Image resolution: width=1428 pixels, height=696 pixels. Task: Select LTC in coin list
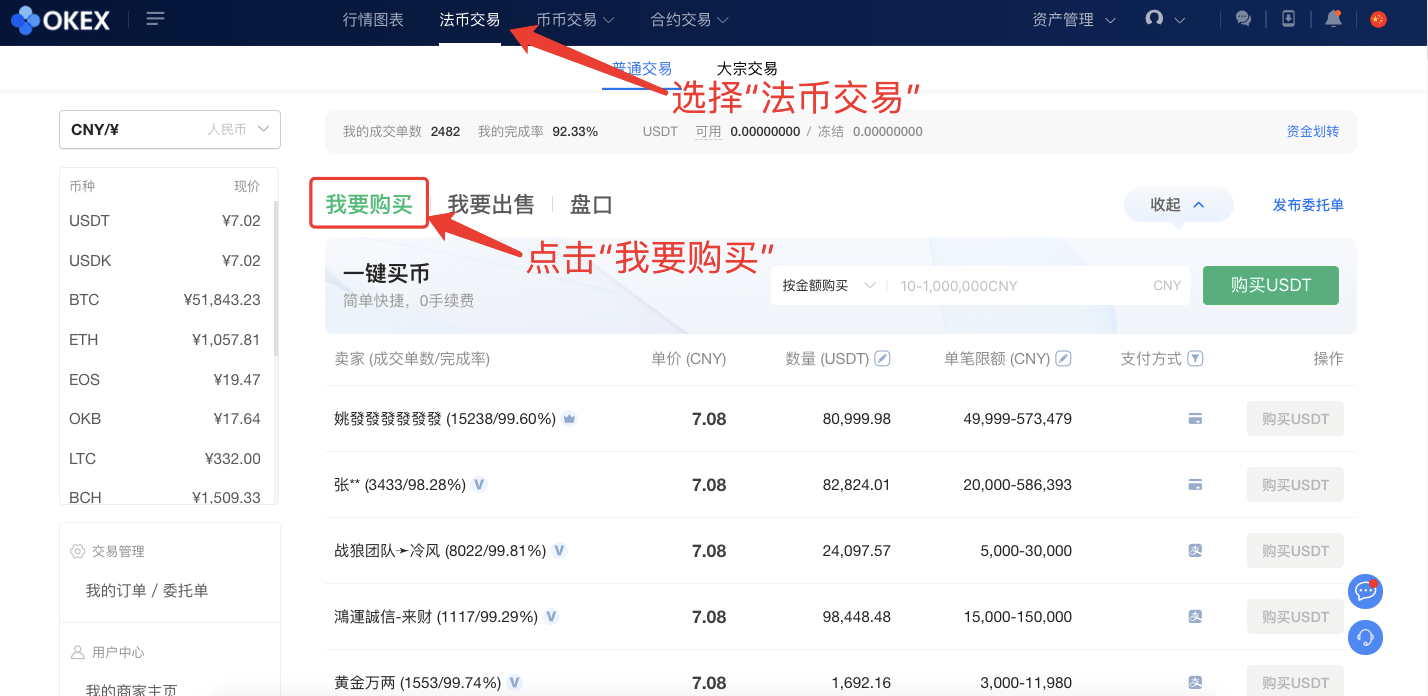click(165, 459)
